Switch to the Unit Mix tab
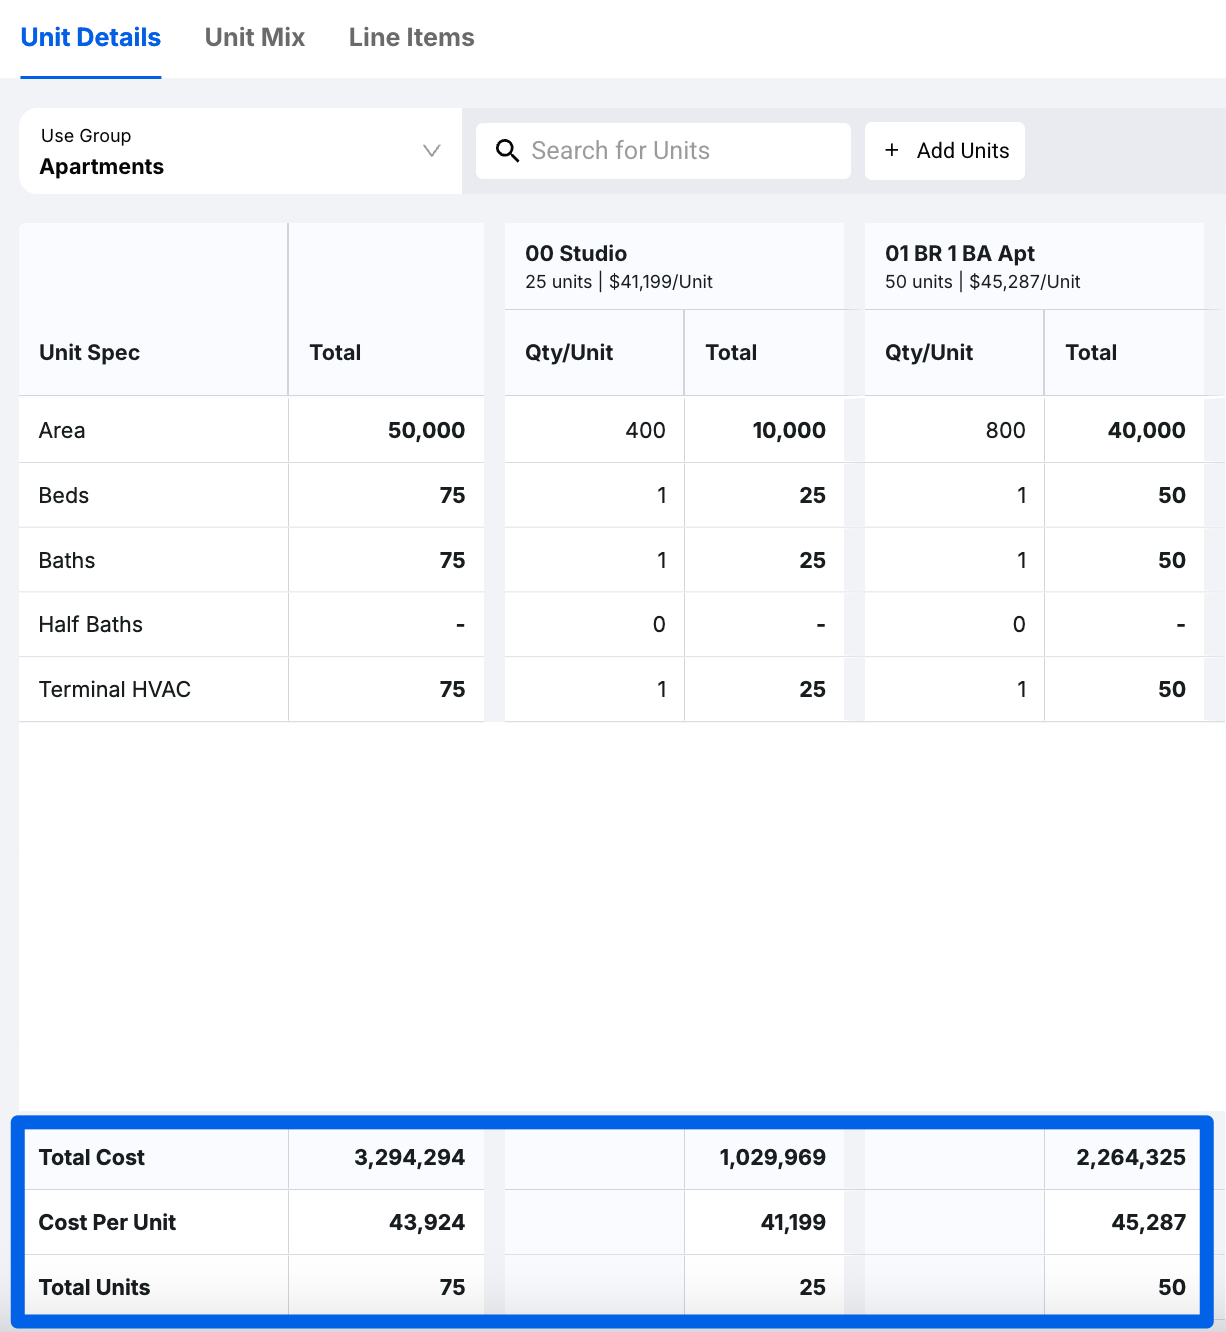This screenshot has height=1332, width=1226. (254, 38)
